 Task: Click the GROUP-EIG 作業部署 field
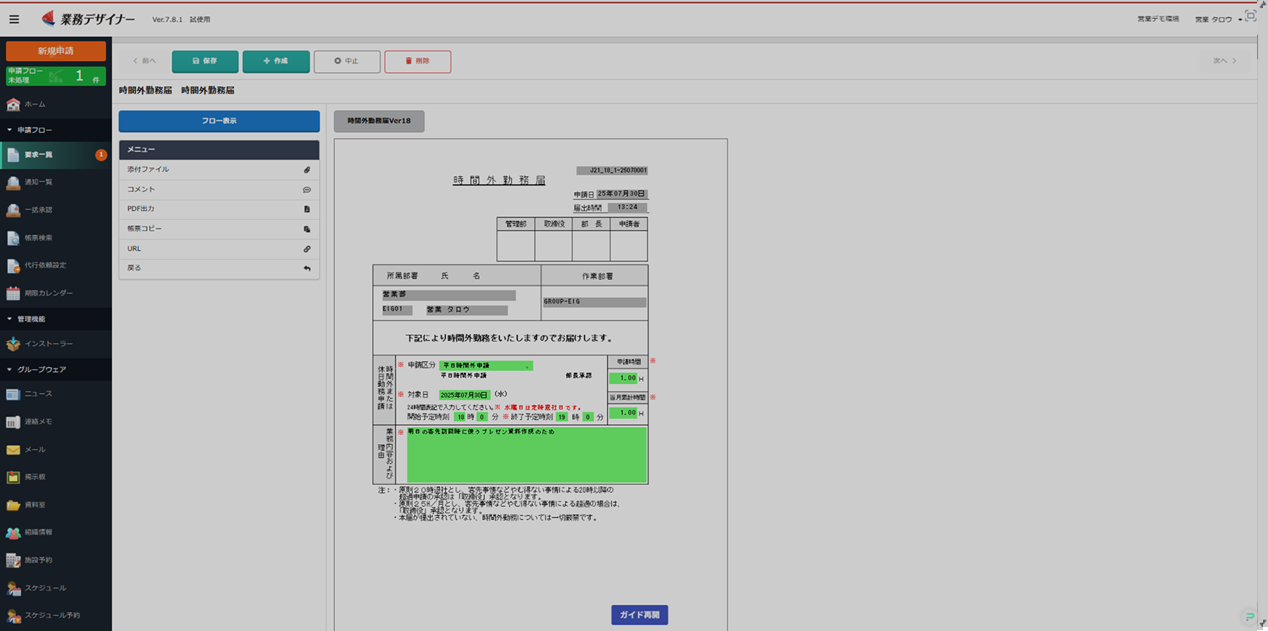(594, 302)
